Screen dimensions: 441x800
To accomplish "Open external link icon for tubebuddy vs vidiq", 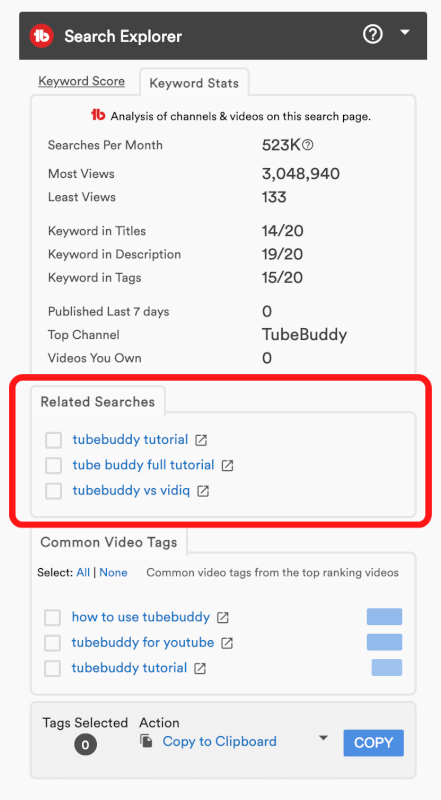I will tap(203, 491).
